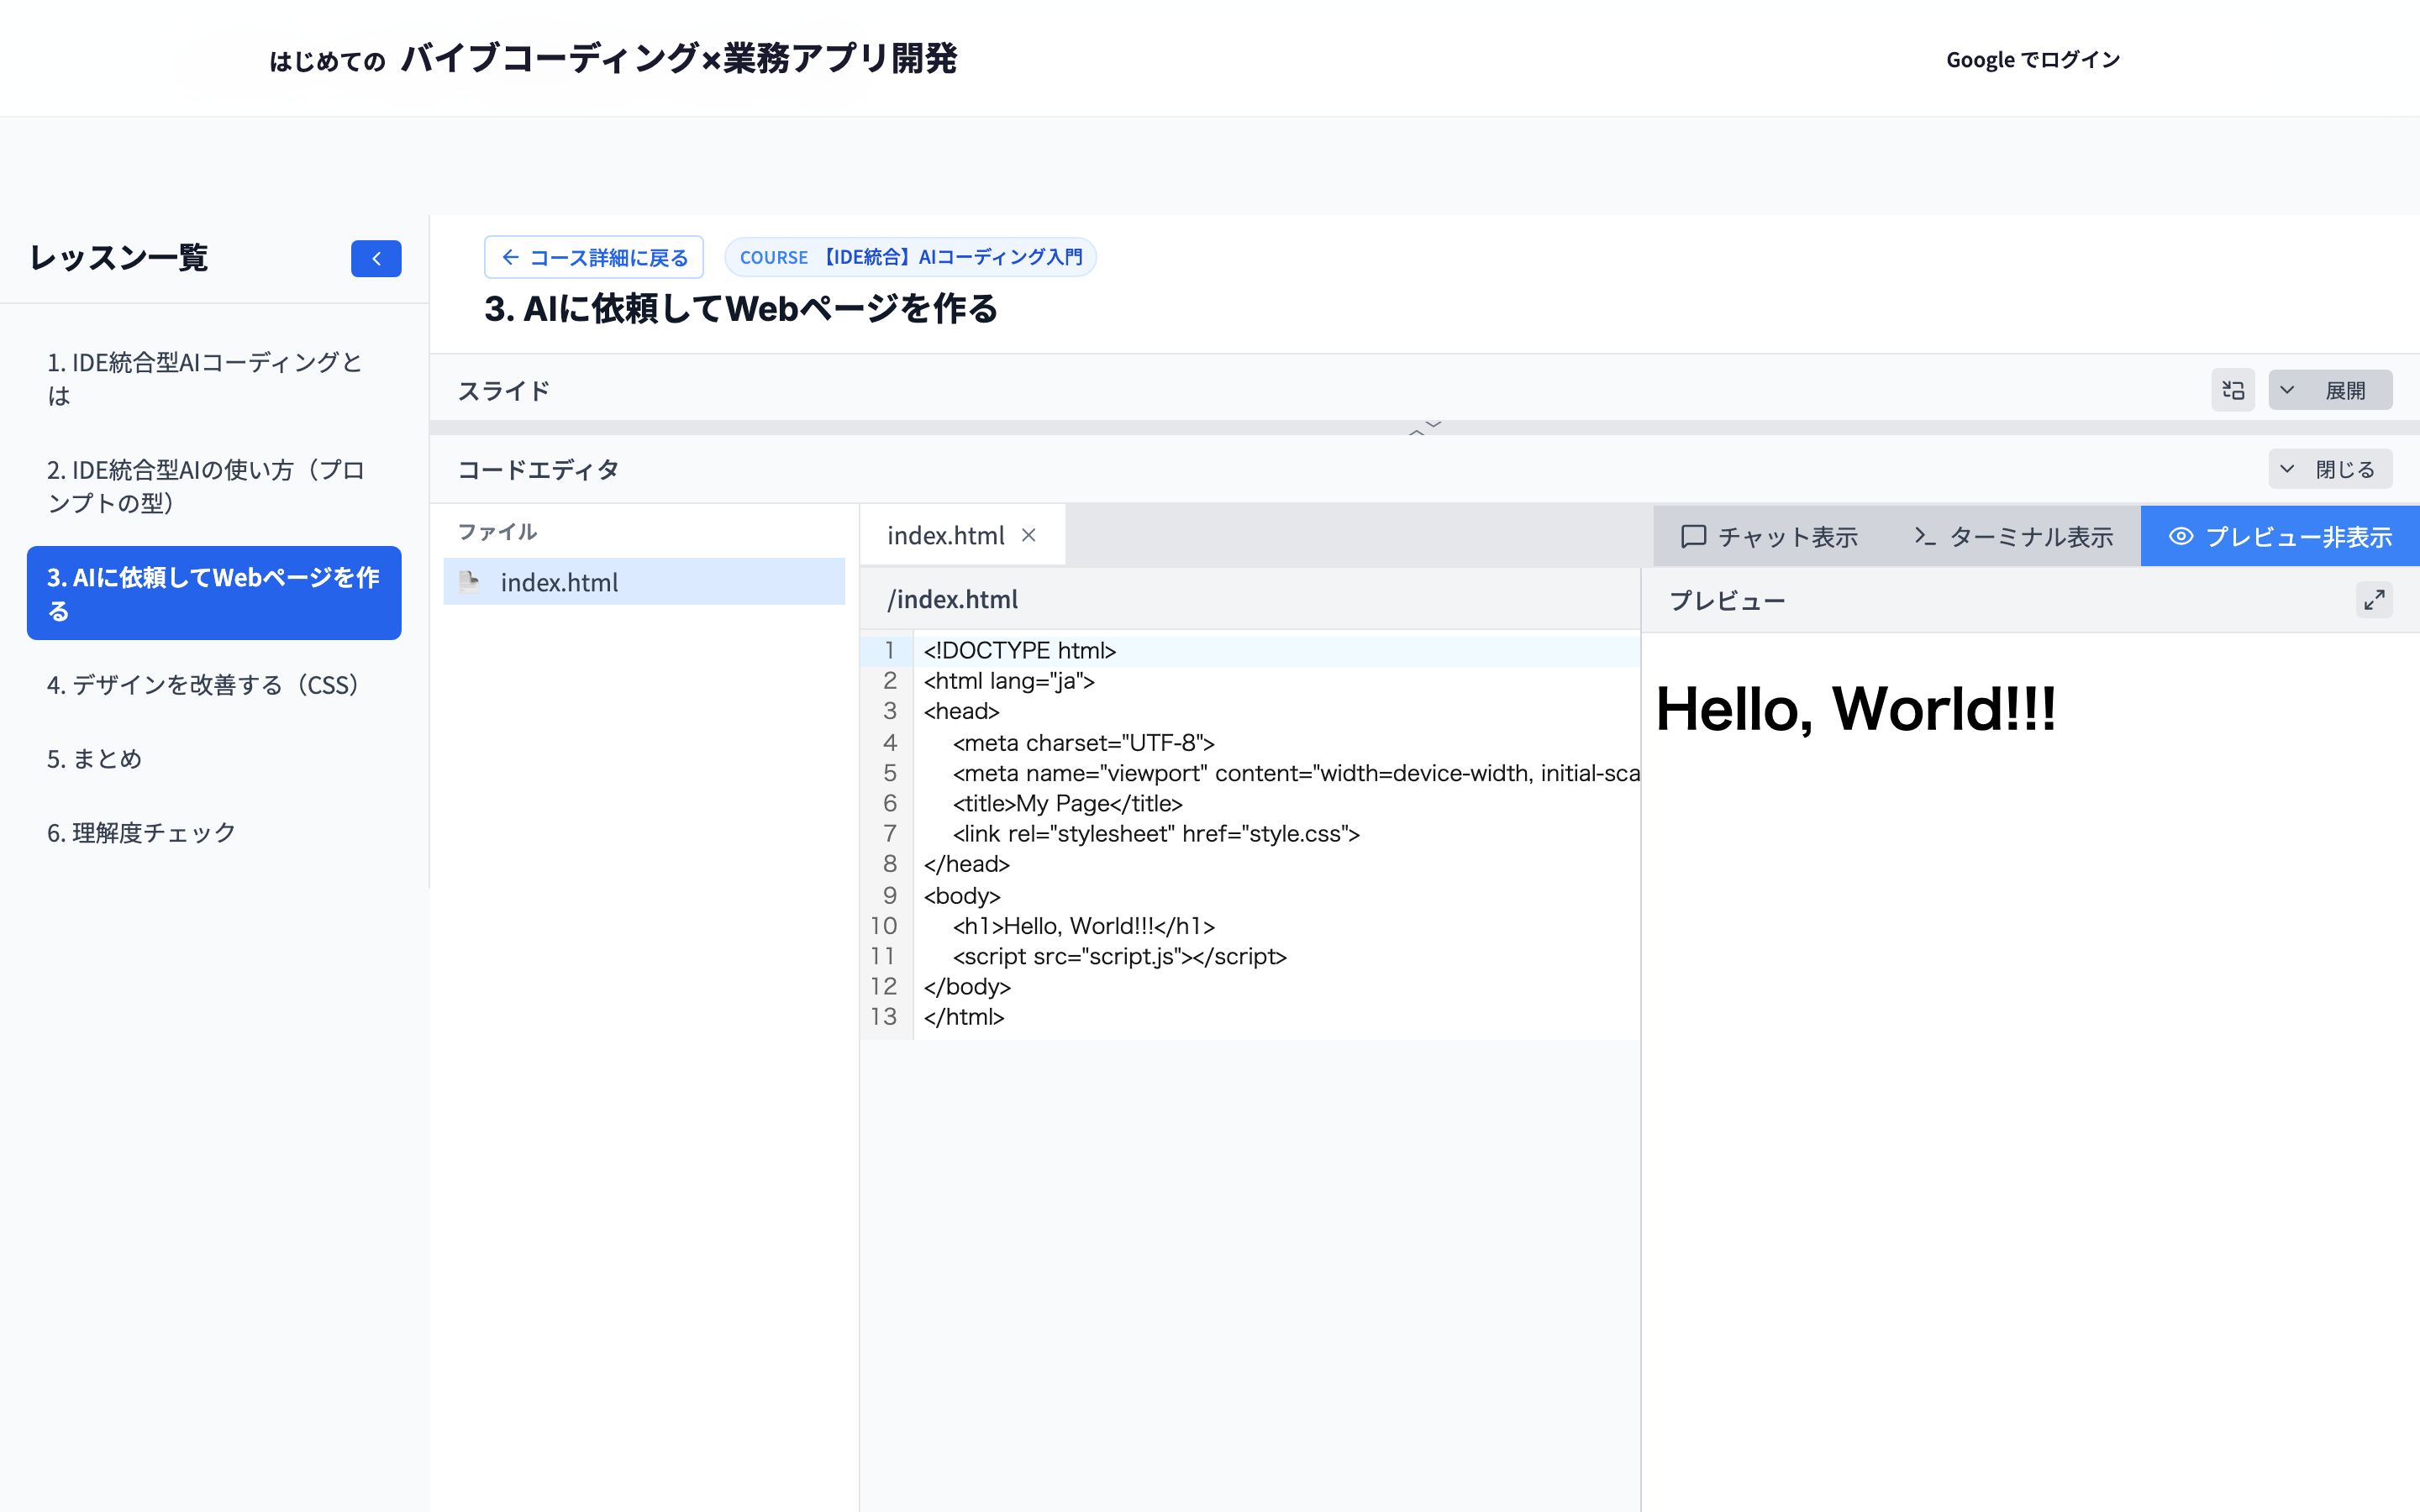Click line number 13 in gutter

884,1017
